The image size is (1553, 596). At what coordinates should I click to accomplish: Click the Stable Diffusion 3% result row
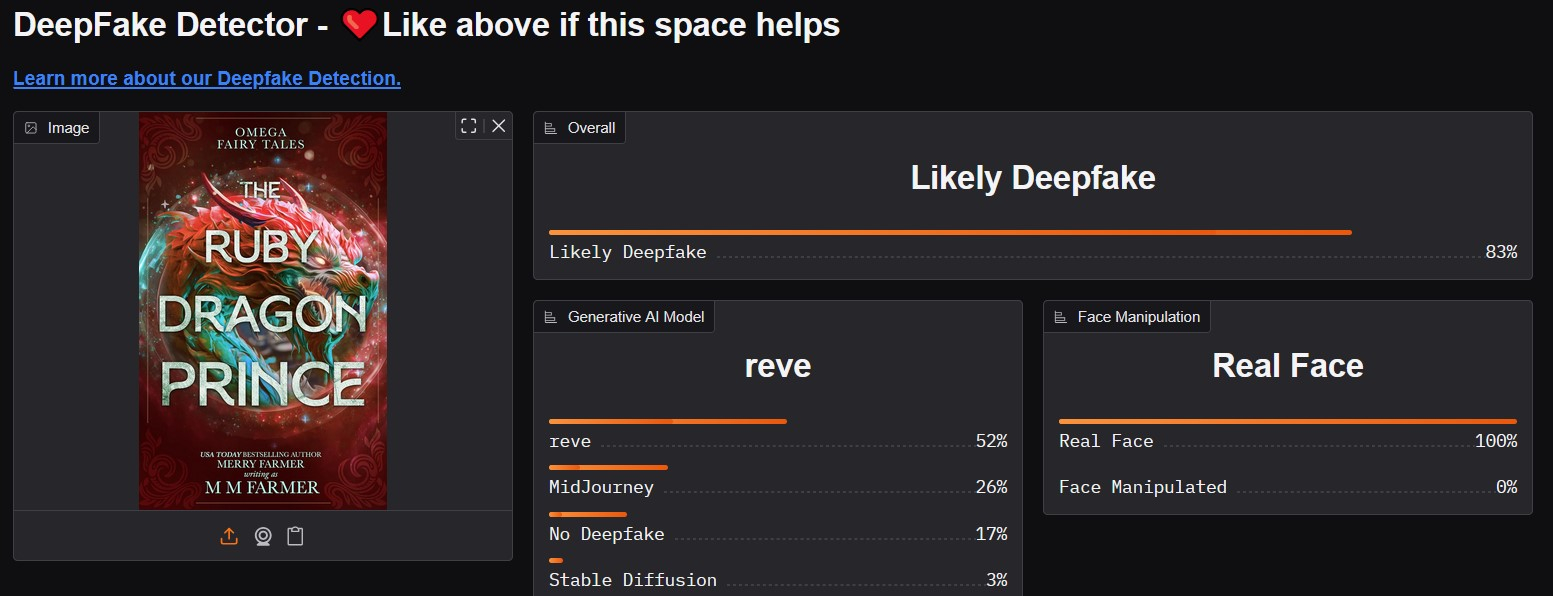[777, 580]
